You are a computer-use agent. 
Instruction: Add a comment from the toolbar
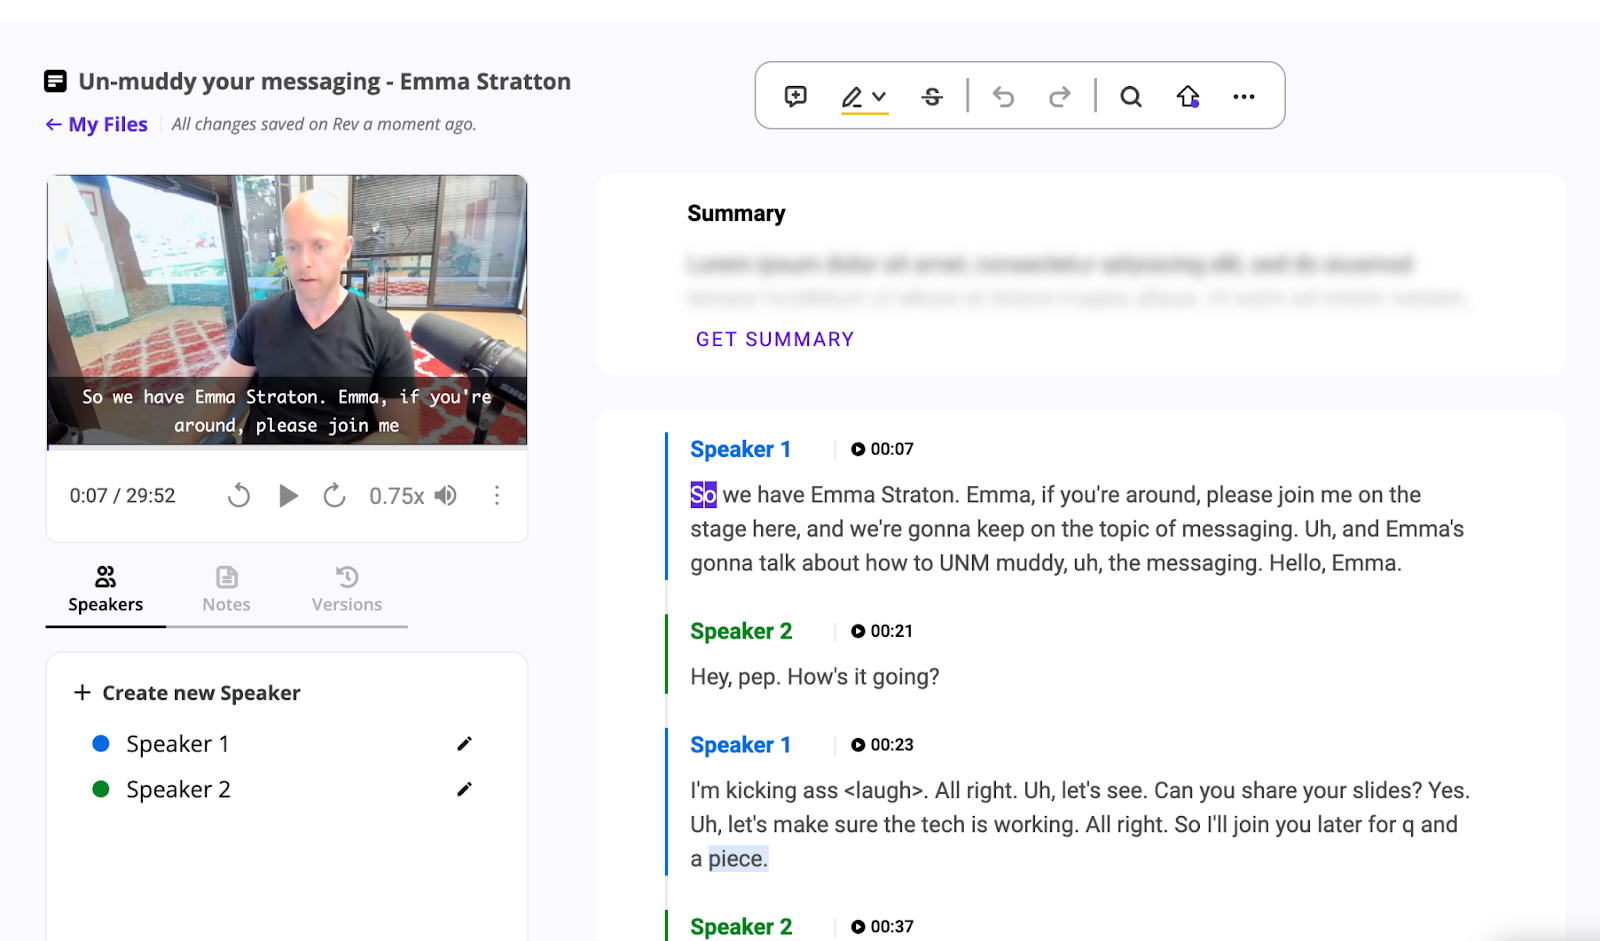point(796,96)
